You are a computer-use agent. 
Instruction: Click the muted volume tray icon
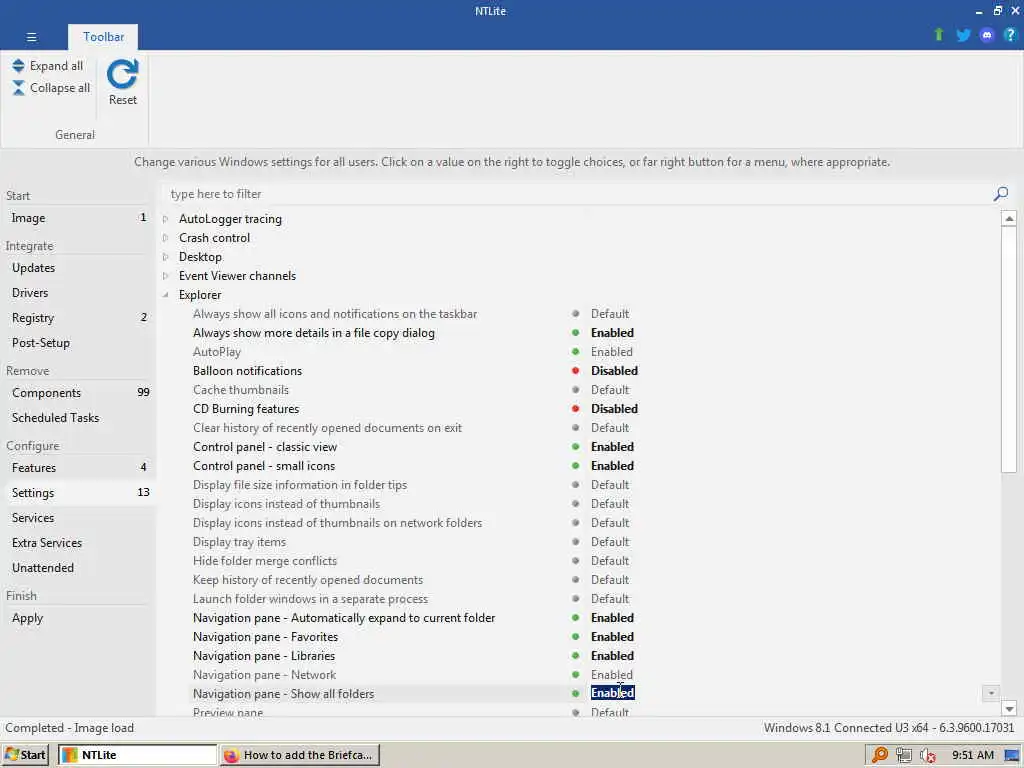927,756
